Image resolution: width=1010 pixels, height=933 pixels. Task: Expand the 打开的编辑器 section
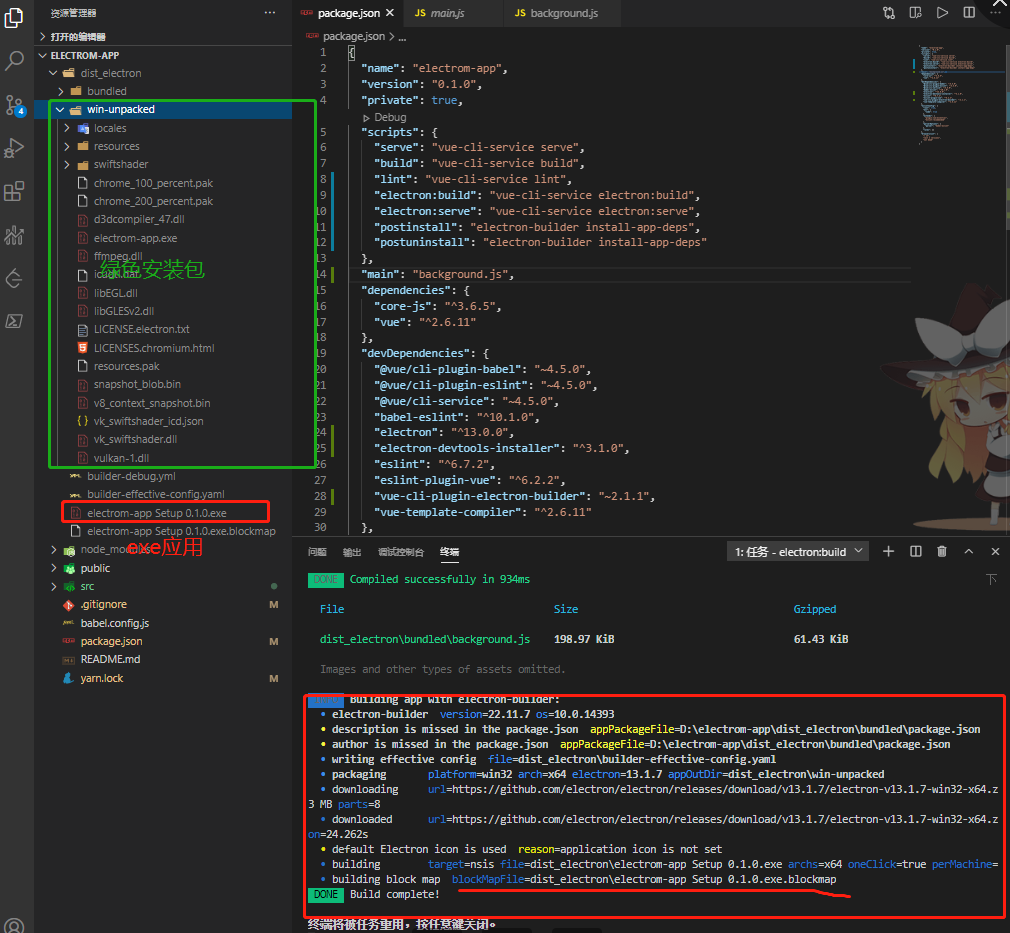164,37
